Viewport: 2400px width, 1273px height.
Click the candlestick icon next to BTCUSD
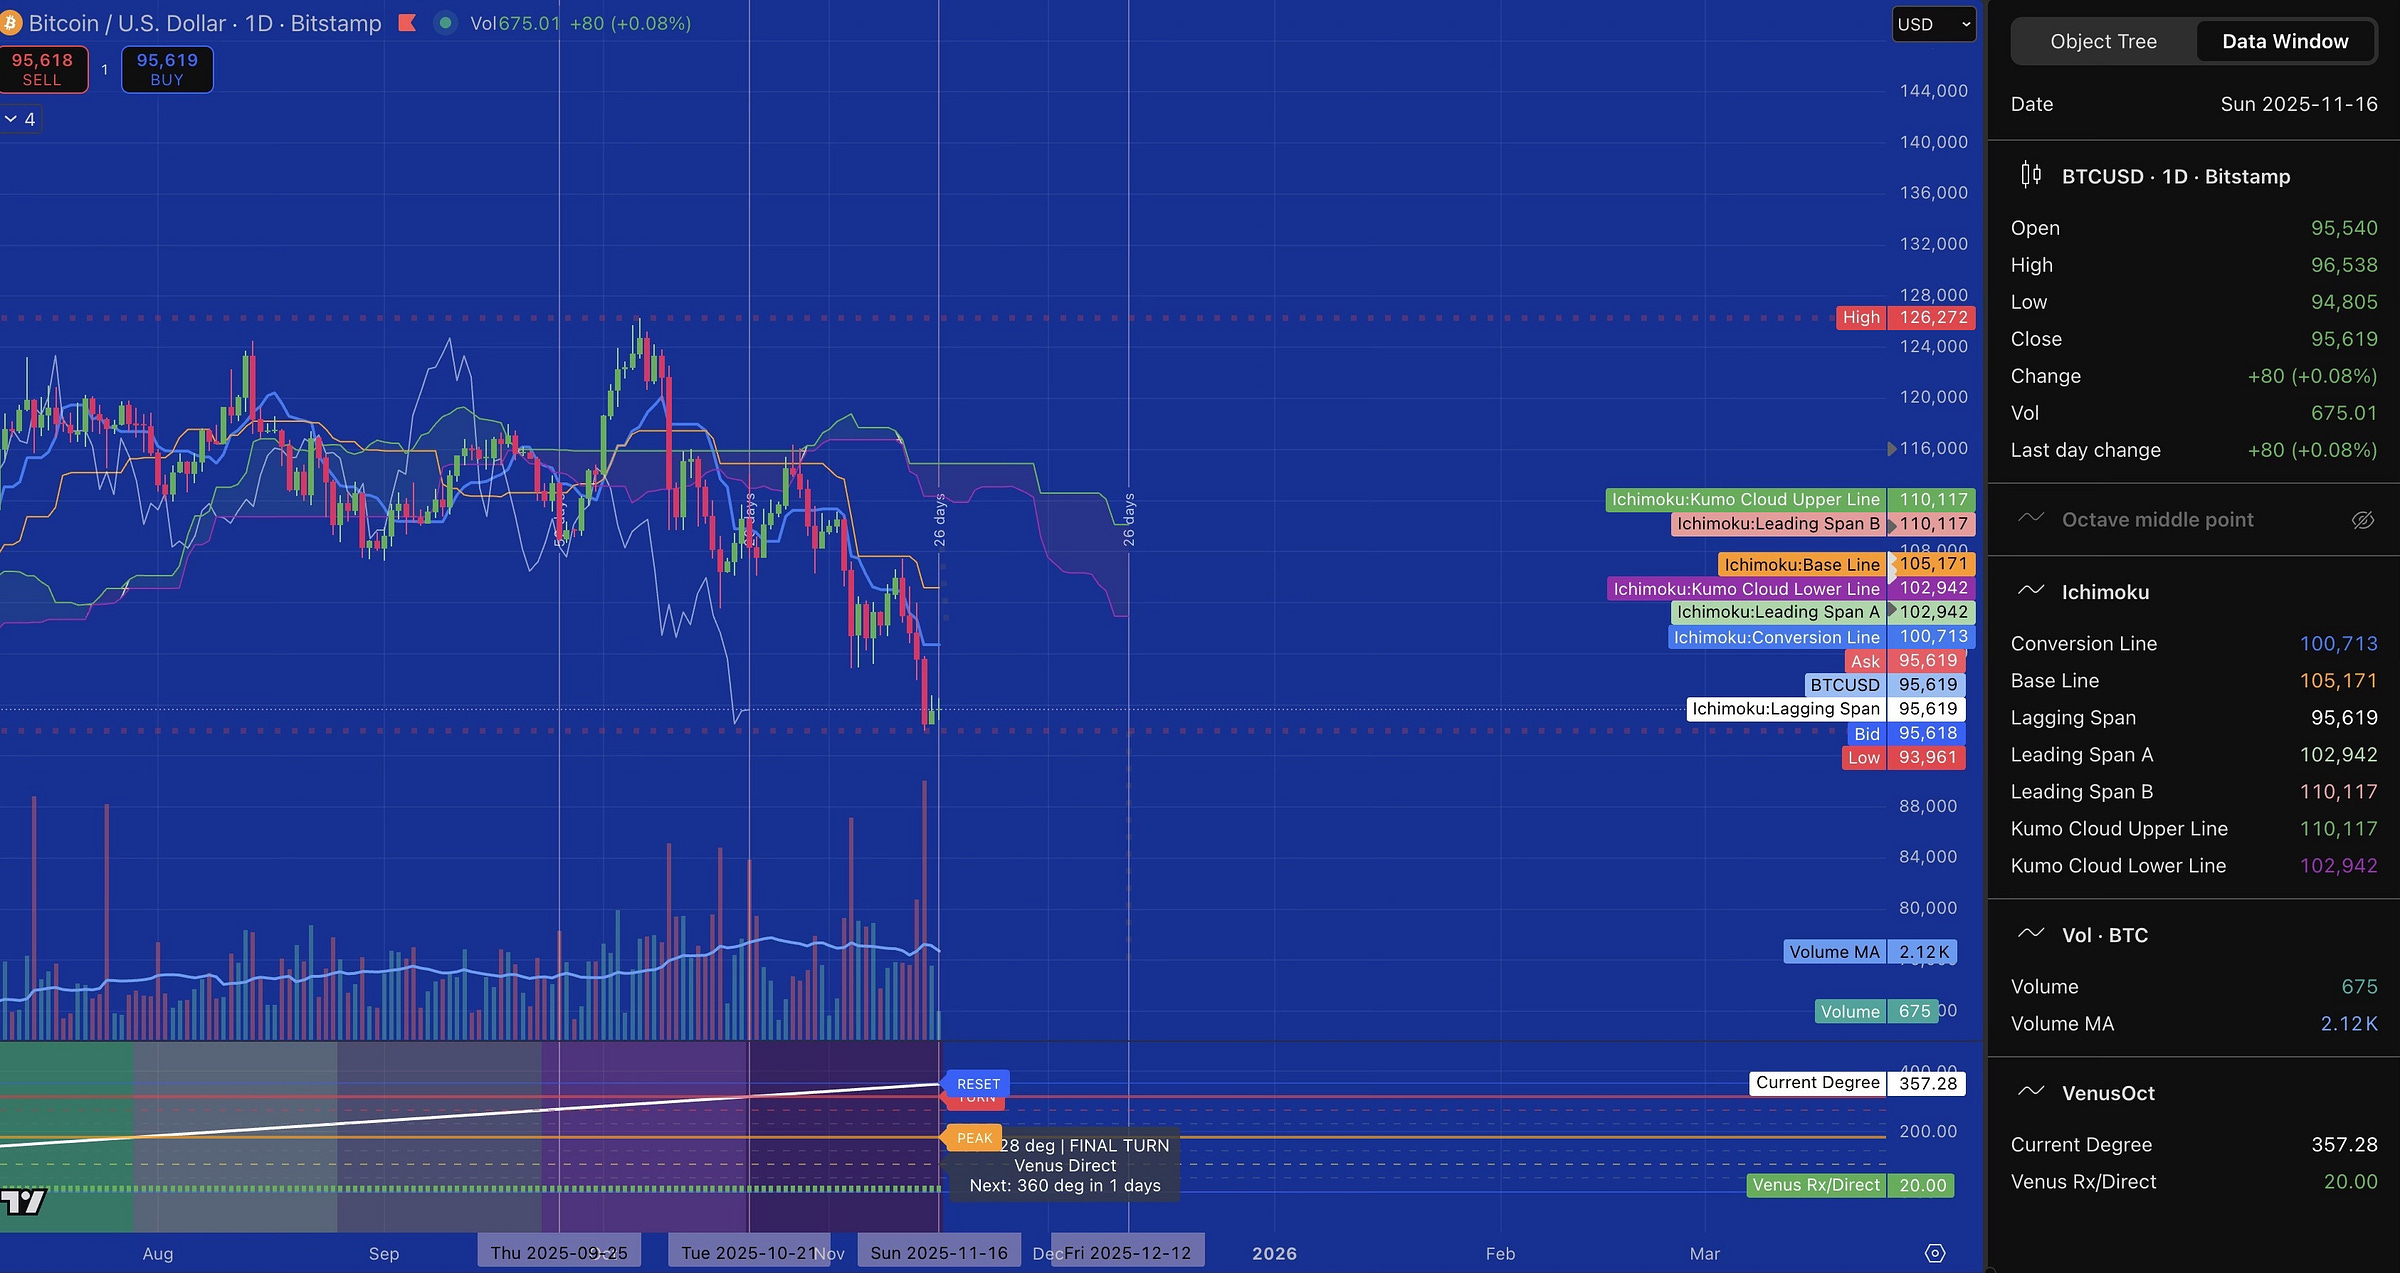[2030, 176]
